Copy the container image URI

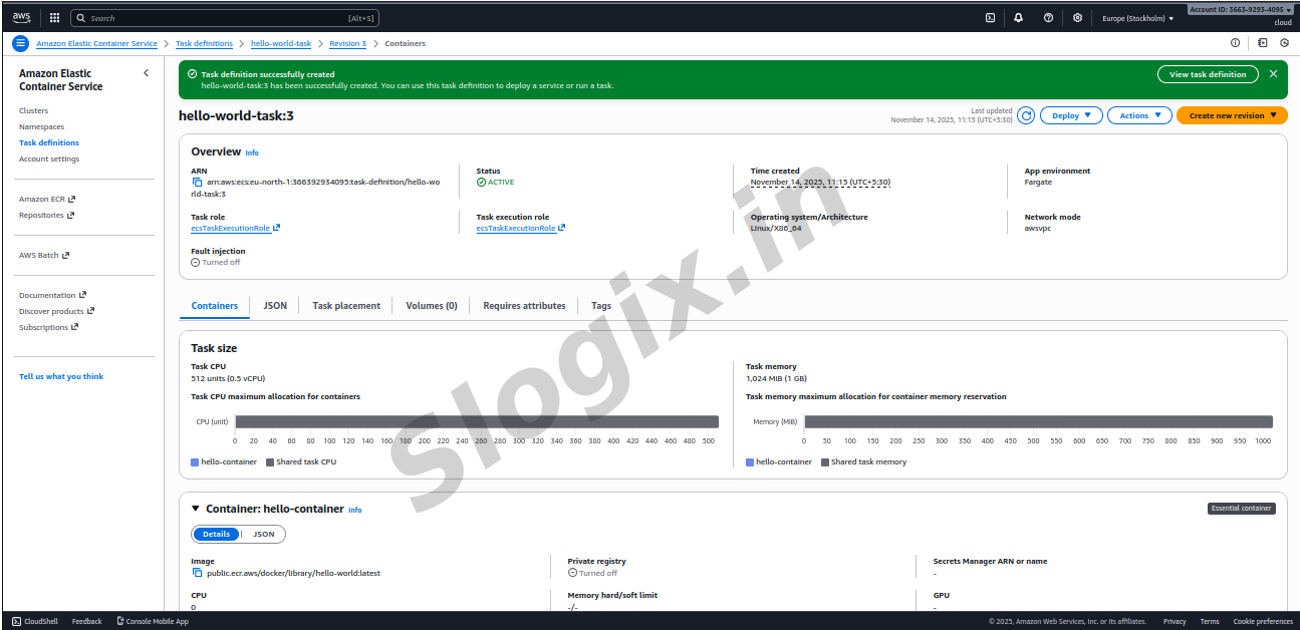pos(197,573)
